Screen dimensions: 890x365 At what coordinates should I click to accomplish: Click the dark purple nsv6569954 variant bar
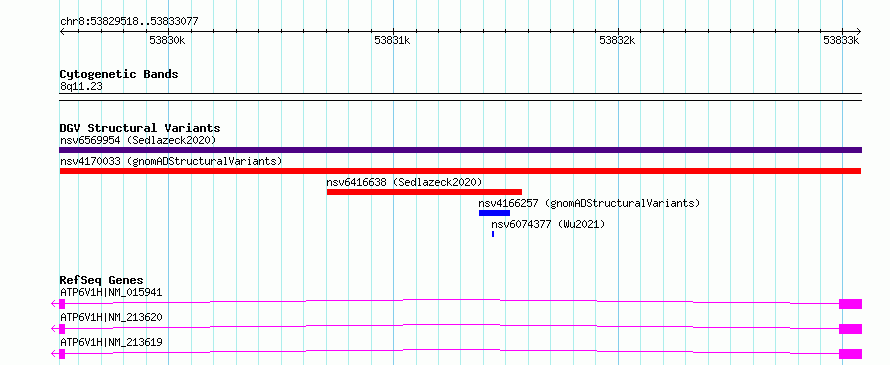click(x=460, y=150)
